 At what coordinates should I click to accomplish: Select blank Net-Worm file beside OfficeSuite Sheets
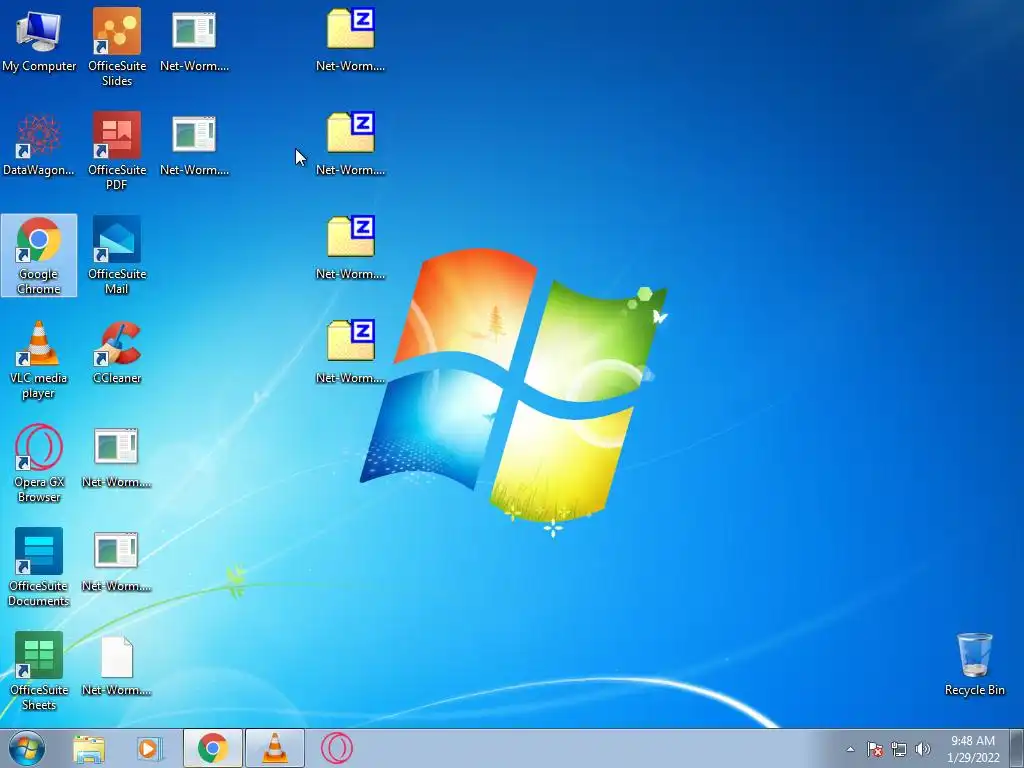116,665
